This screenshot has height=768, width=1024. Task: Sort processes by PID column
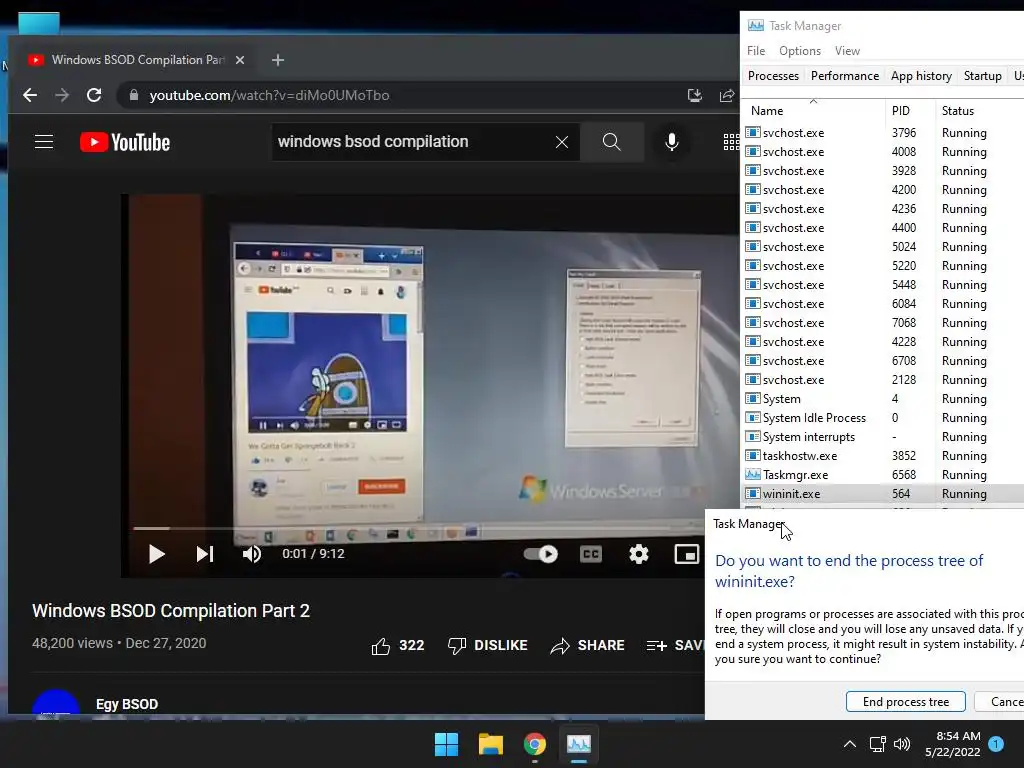coord(910,110)
